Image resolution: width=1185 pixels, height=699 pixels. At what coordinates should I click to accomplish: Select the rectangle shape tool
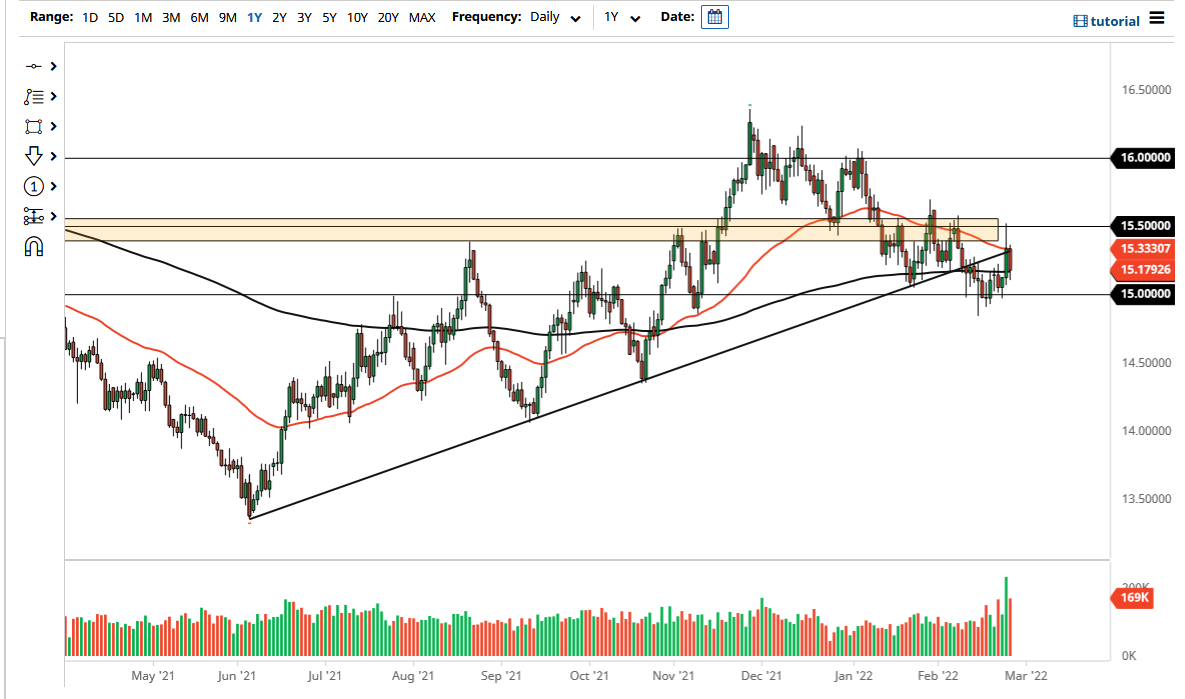pos(34,126)
